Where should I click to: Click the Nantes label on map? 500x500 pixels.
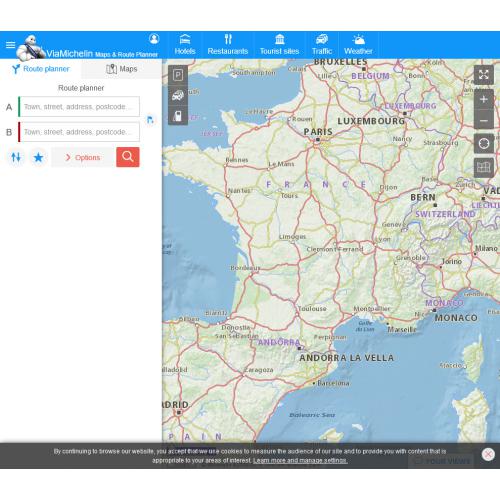click(x=239, y=191)
